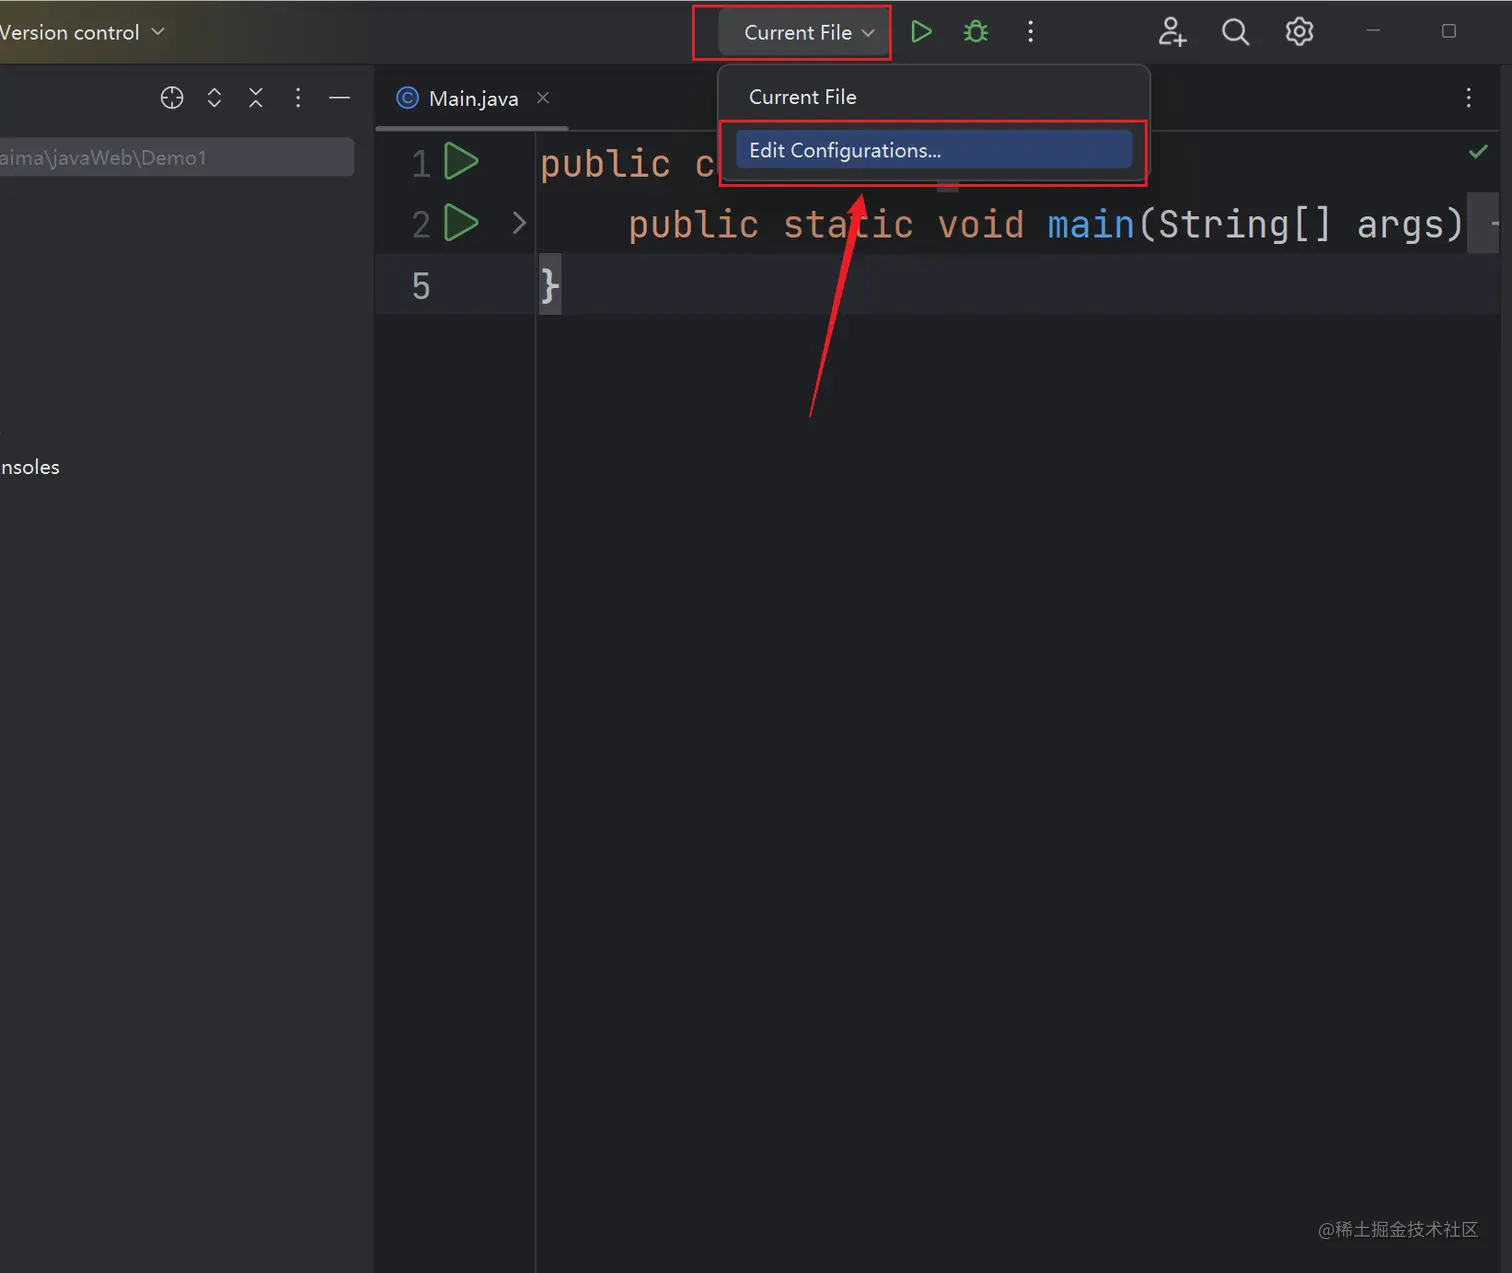Start debugging with the bug icon

click(x=975, y=32)
